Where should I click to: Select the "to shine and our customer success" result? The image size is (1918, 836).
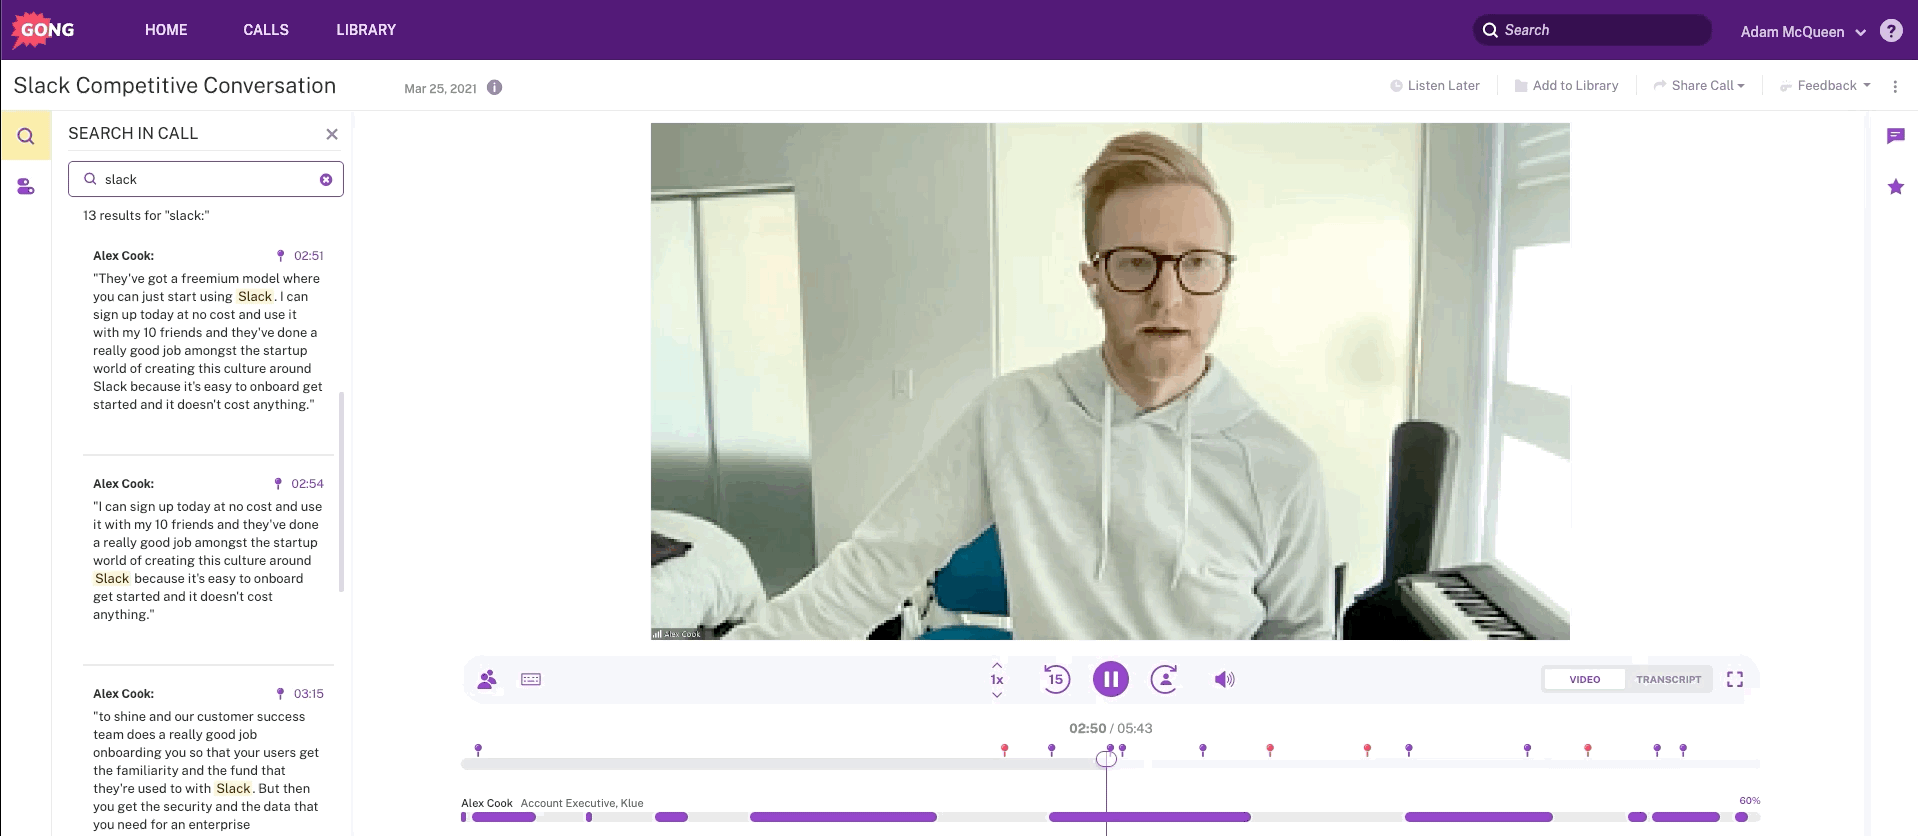[208, 771]
